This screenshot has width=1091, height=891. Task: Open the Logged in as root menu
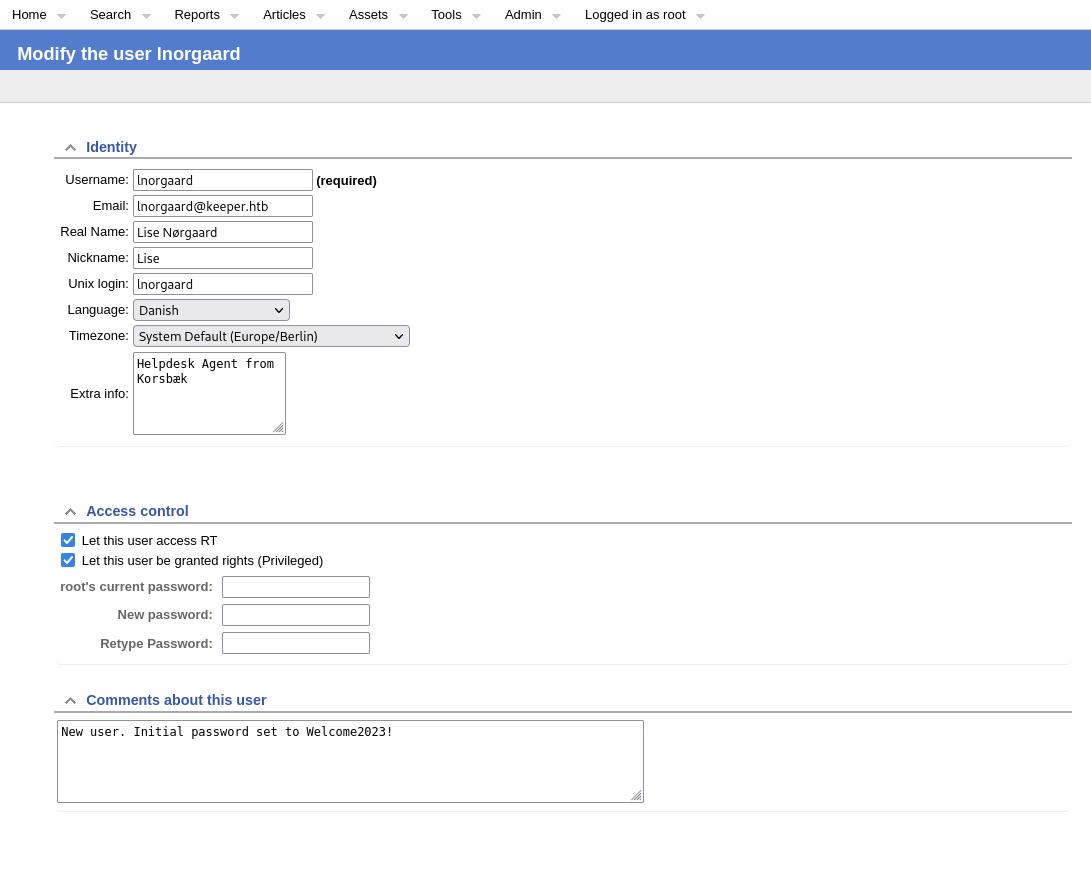pos(635,14)
